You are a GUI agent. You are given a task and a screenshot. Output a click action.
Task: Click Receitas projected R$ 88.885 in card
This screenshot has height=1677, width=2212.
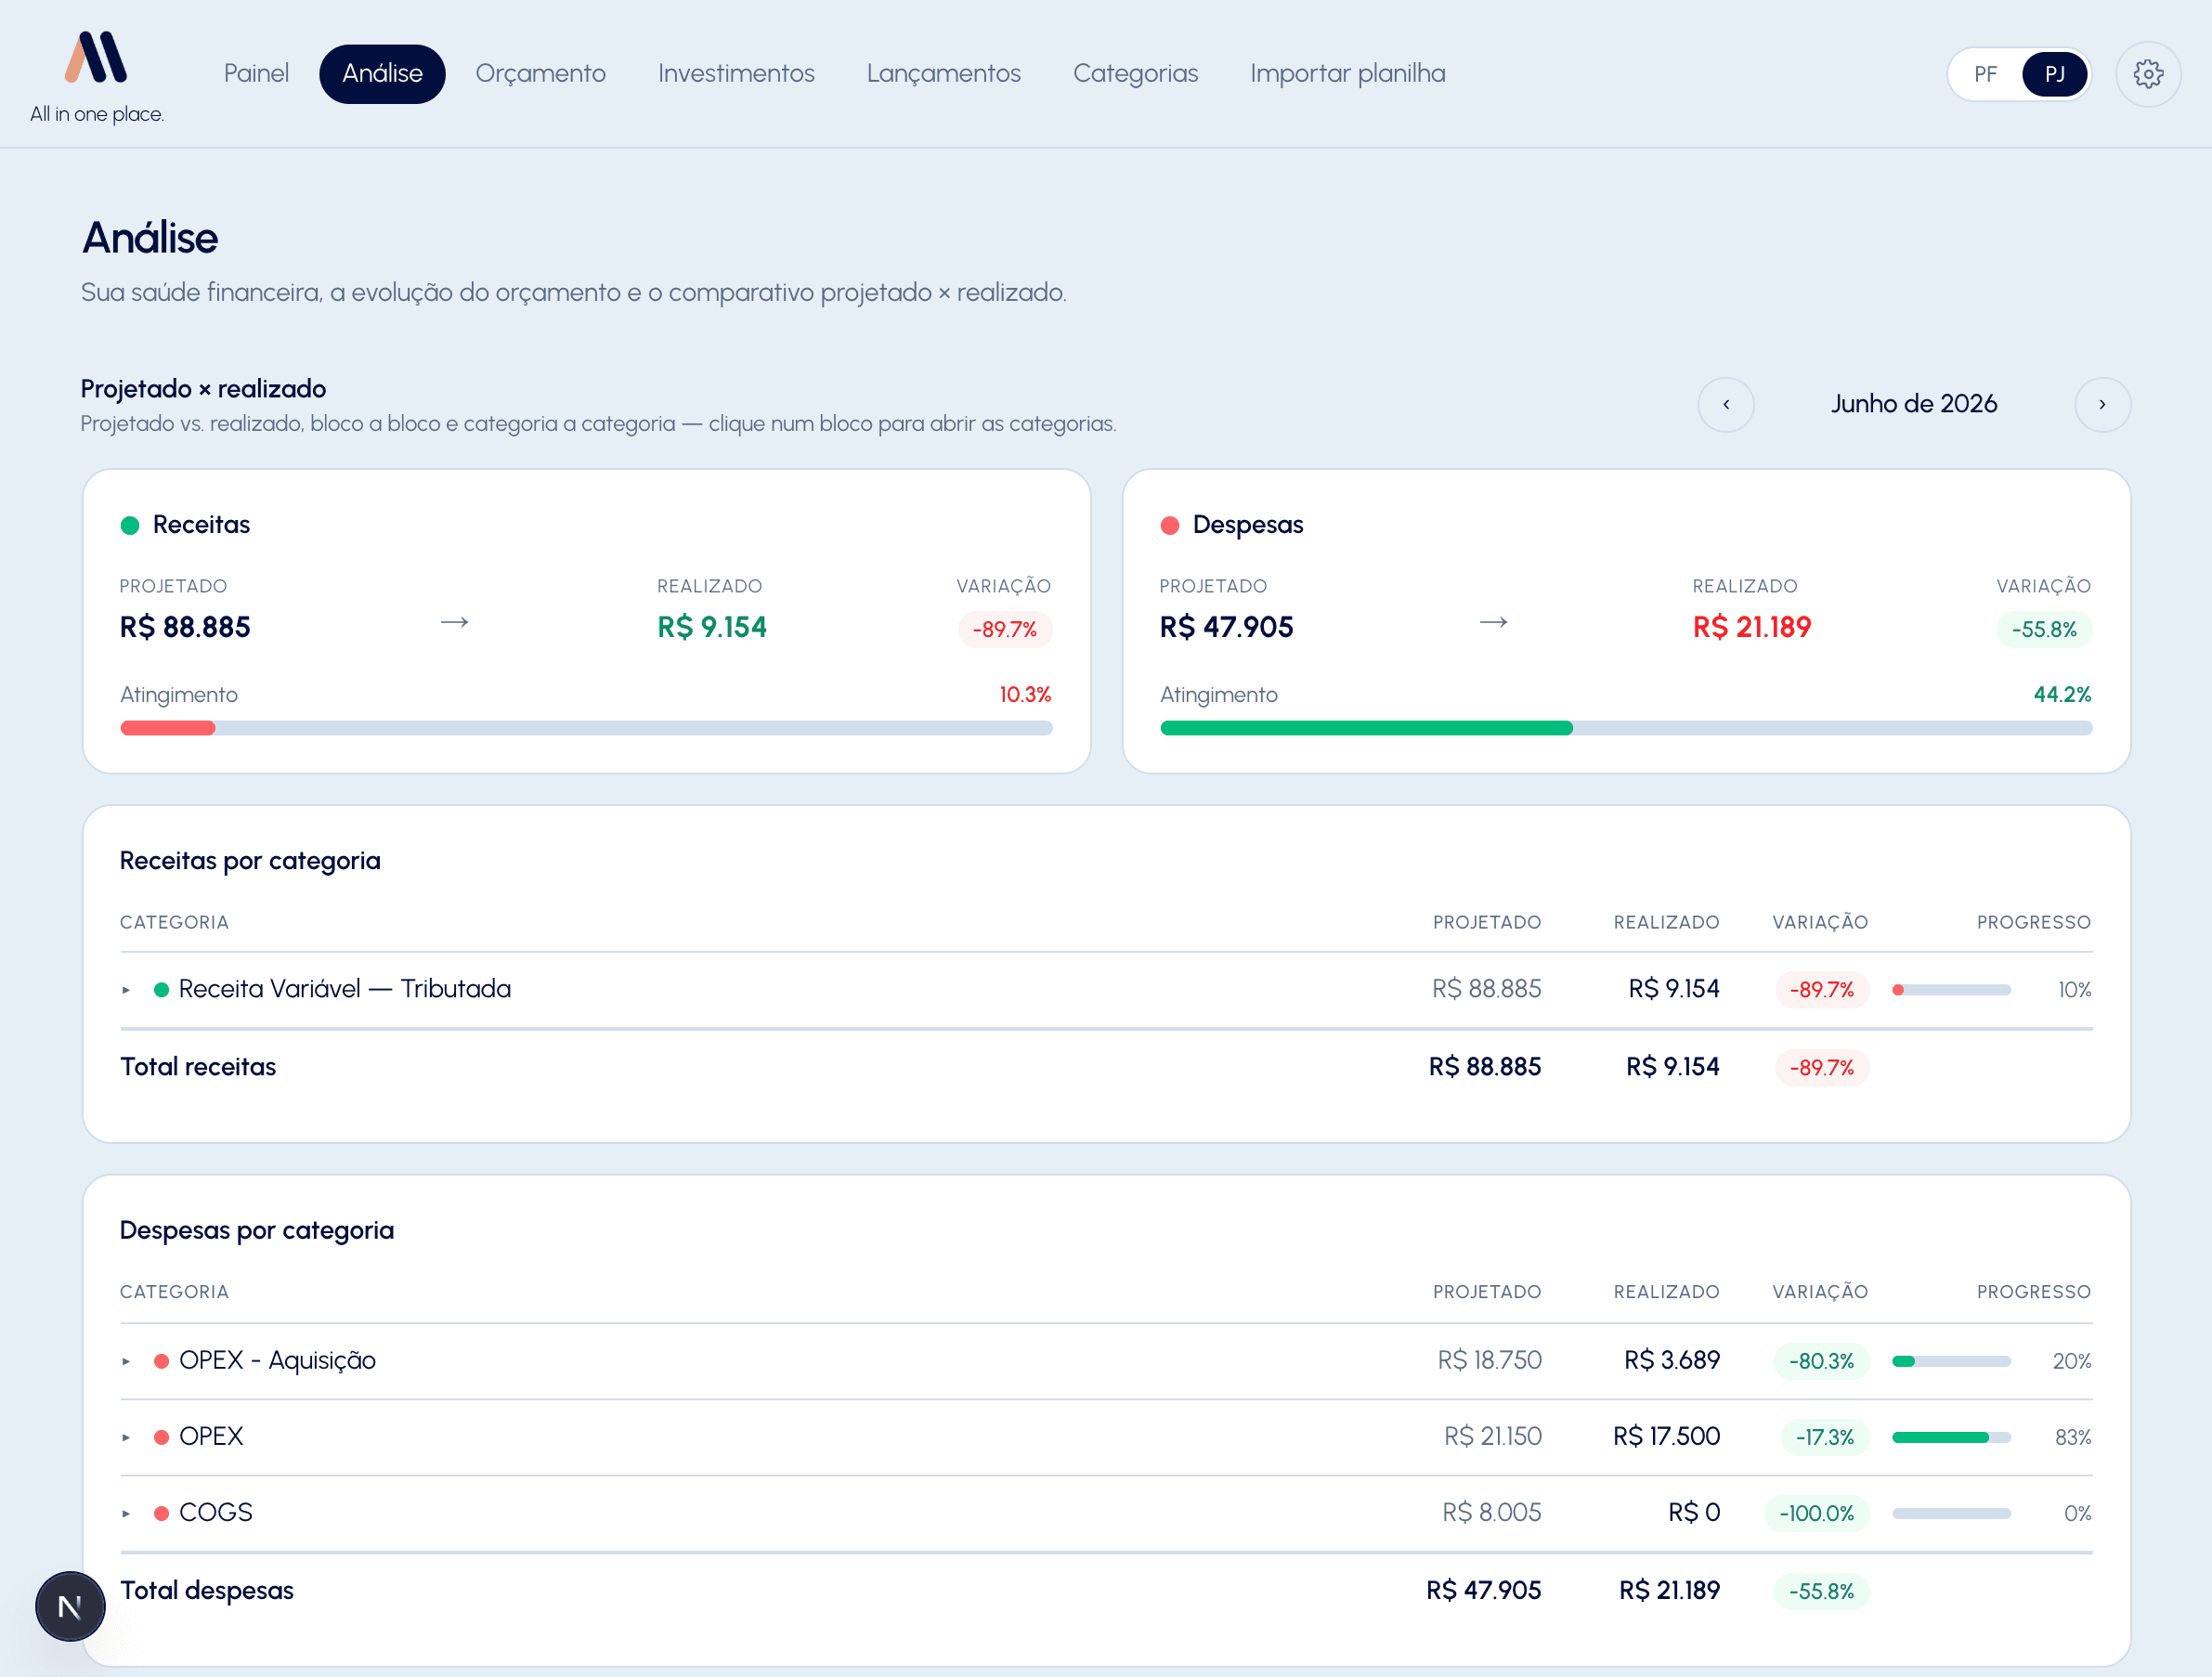[185, 627]
